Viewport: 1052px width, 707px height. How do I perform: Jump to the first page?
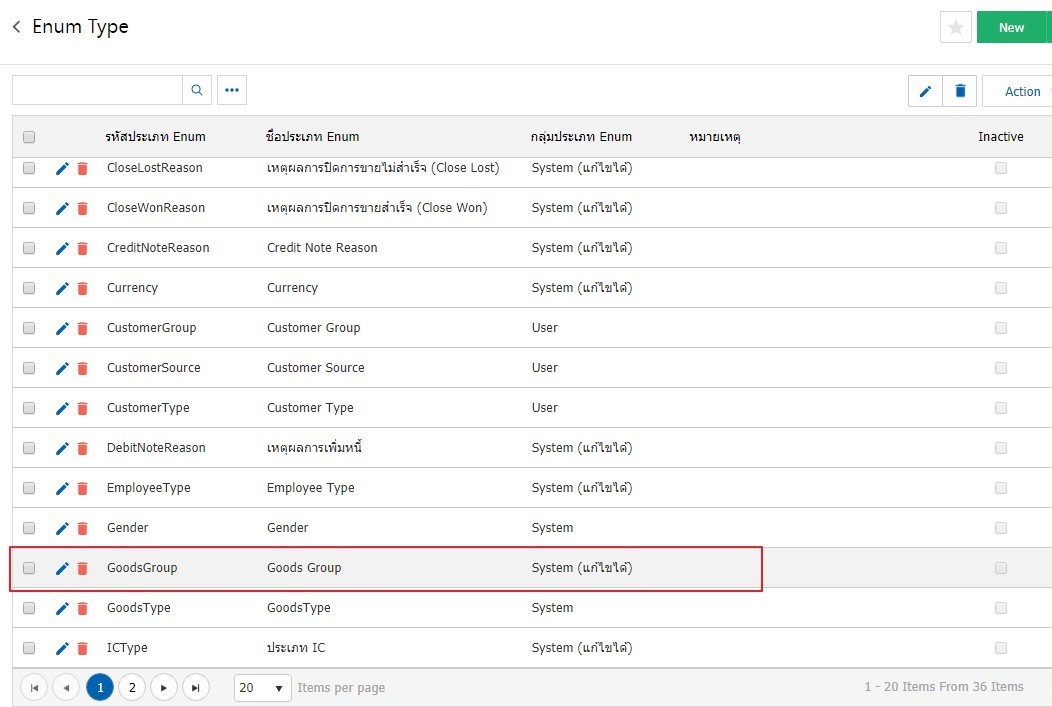(x=34, y=688)
